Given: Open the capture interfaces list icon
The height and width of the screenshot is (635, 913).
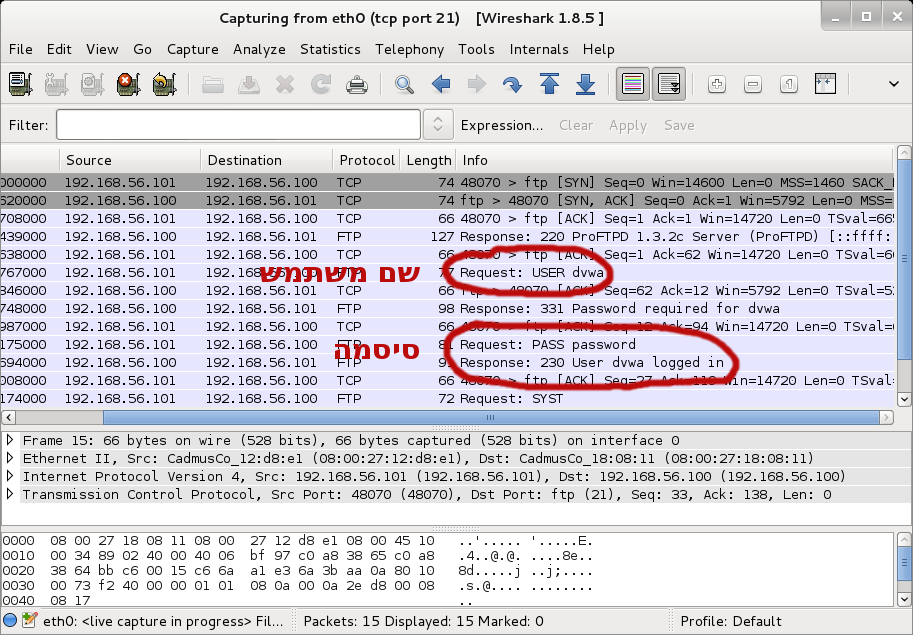Looking at the screenshot, I should click(20, 84).
